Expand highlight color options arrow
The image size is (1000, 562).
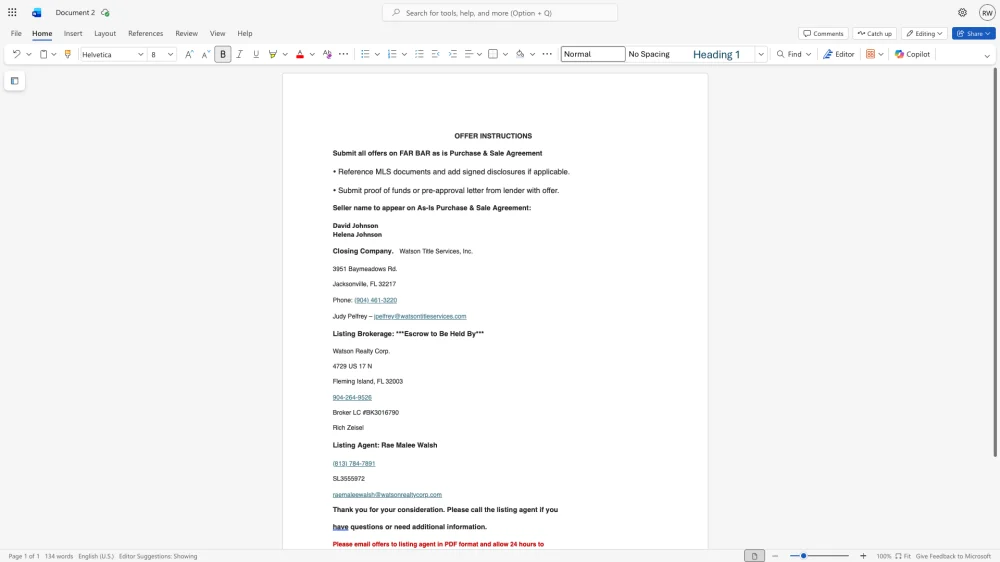[285, 54]
